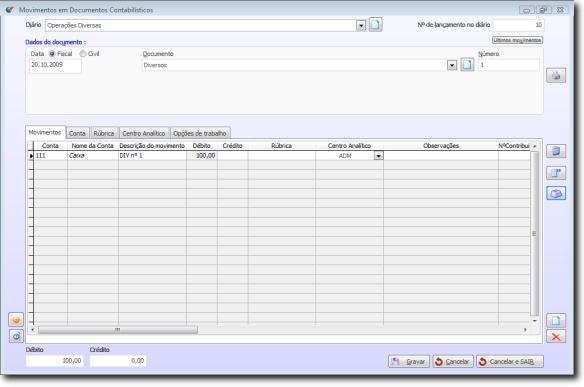The image size is (584, 387).
Task: Click the Crédito column header
Action: [232, 146]
